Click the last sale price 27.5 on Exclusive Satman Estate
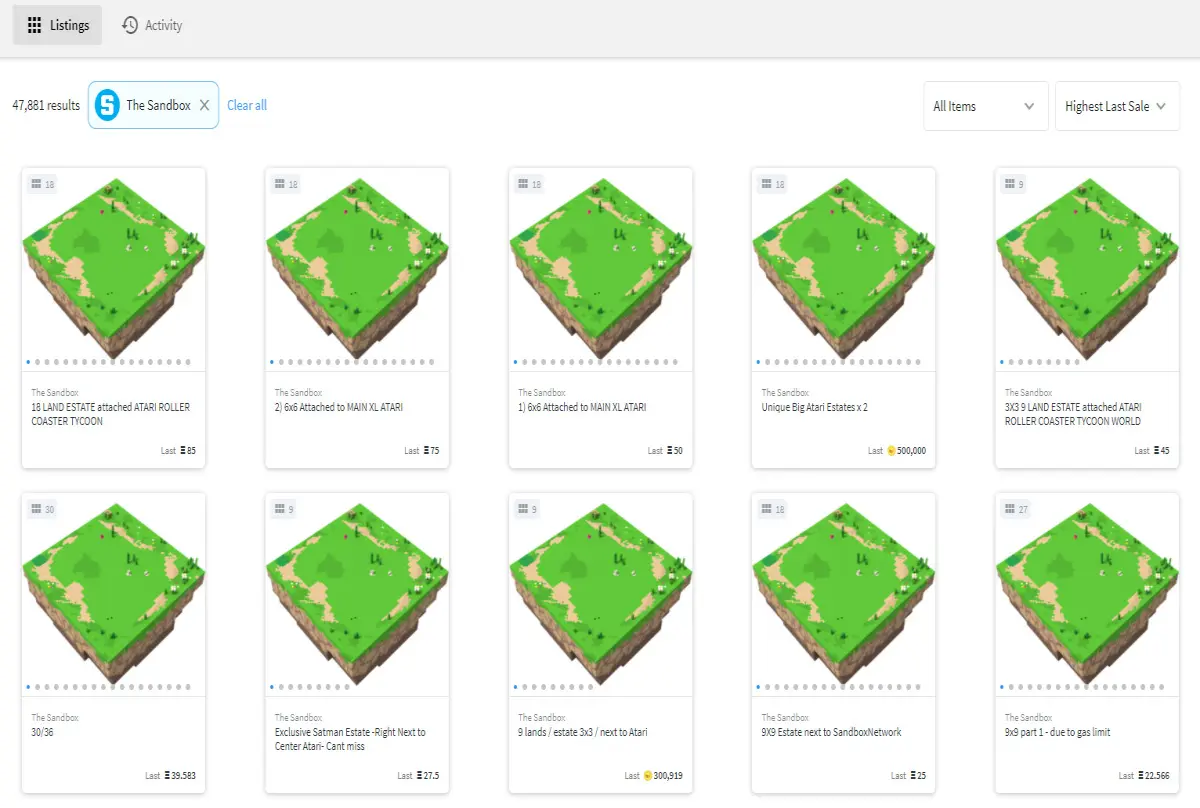This screenshot has width=1200, height=808. click(x=429, y=776)
